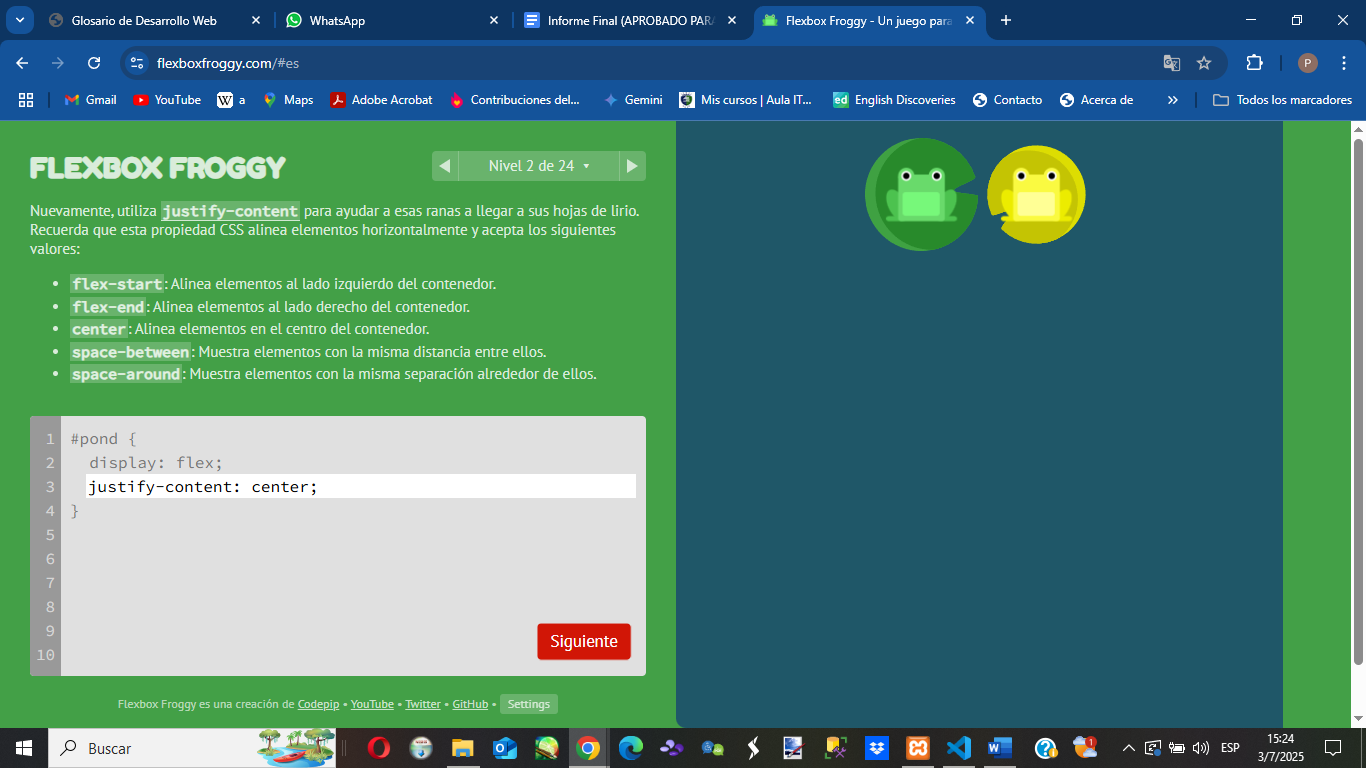1366x768 pixels.
Task: Open the Codepip link in footer
Action: (x=318, y=704)
